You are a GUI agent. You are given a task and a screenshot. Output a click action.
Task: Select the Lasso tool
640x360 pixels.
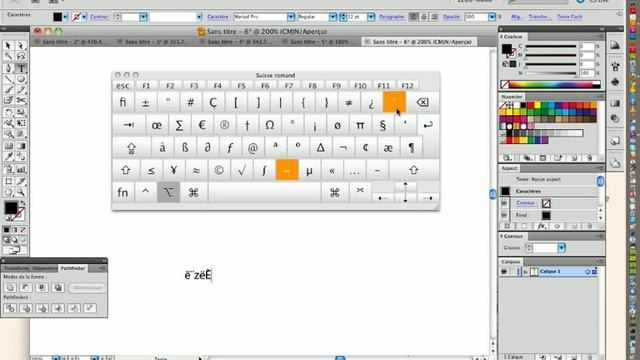(21, 56)
